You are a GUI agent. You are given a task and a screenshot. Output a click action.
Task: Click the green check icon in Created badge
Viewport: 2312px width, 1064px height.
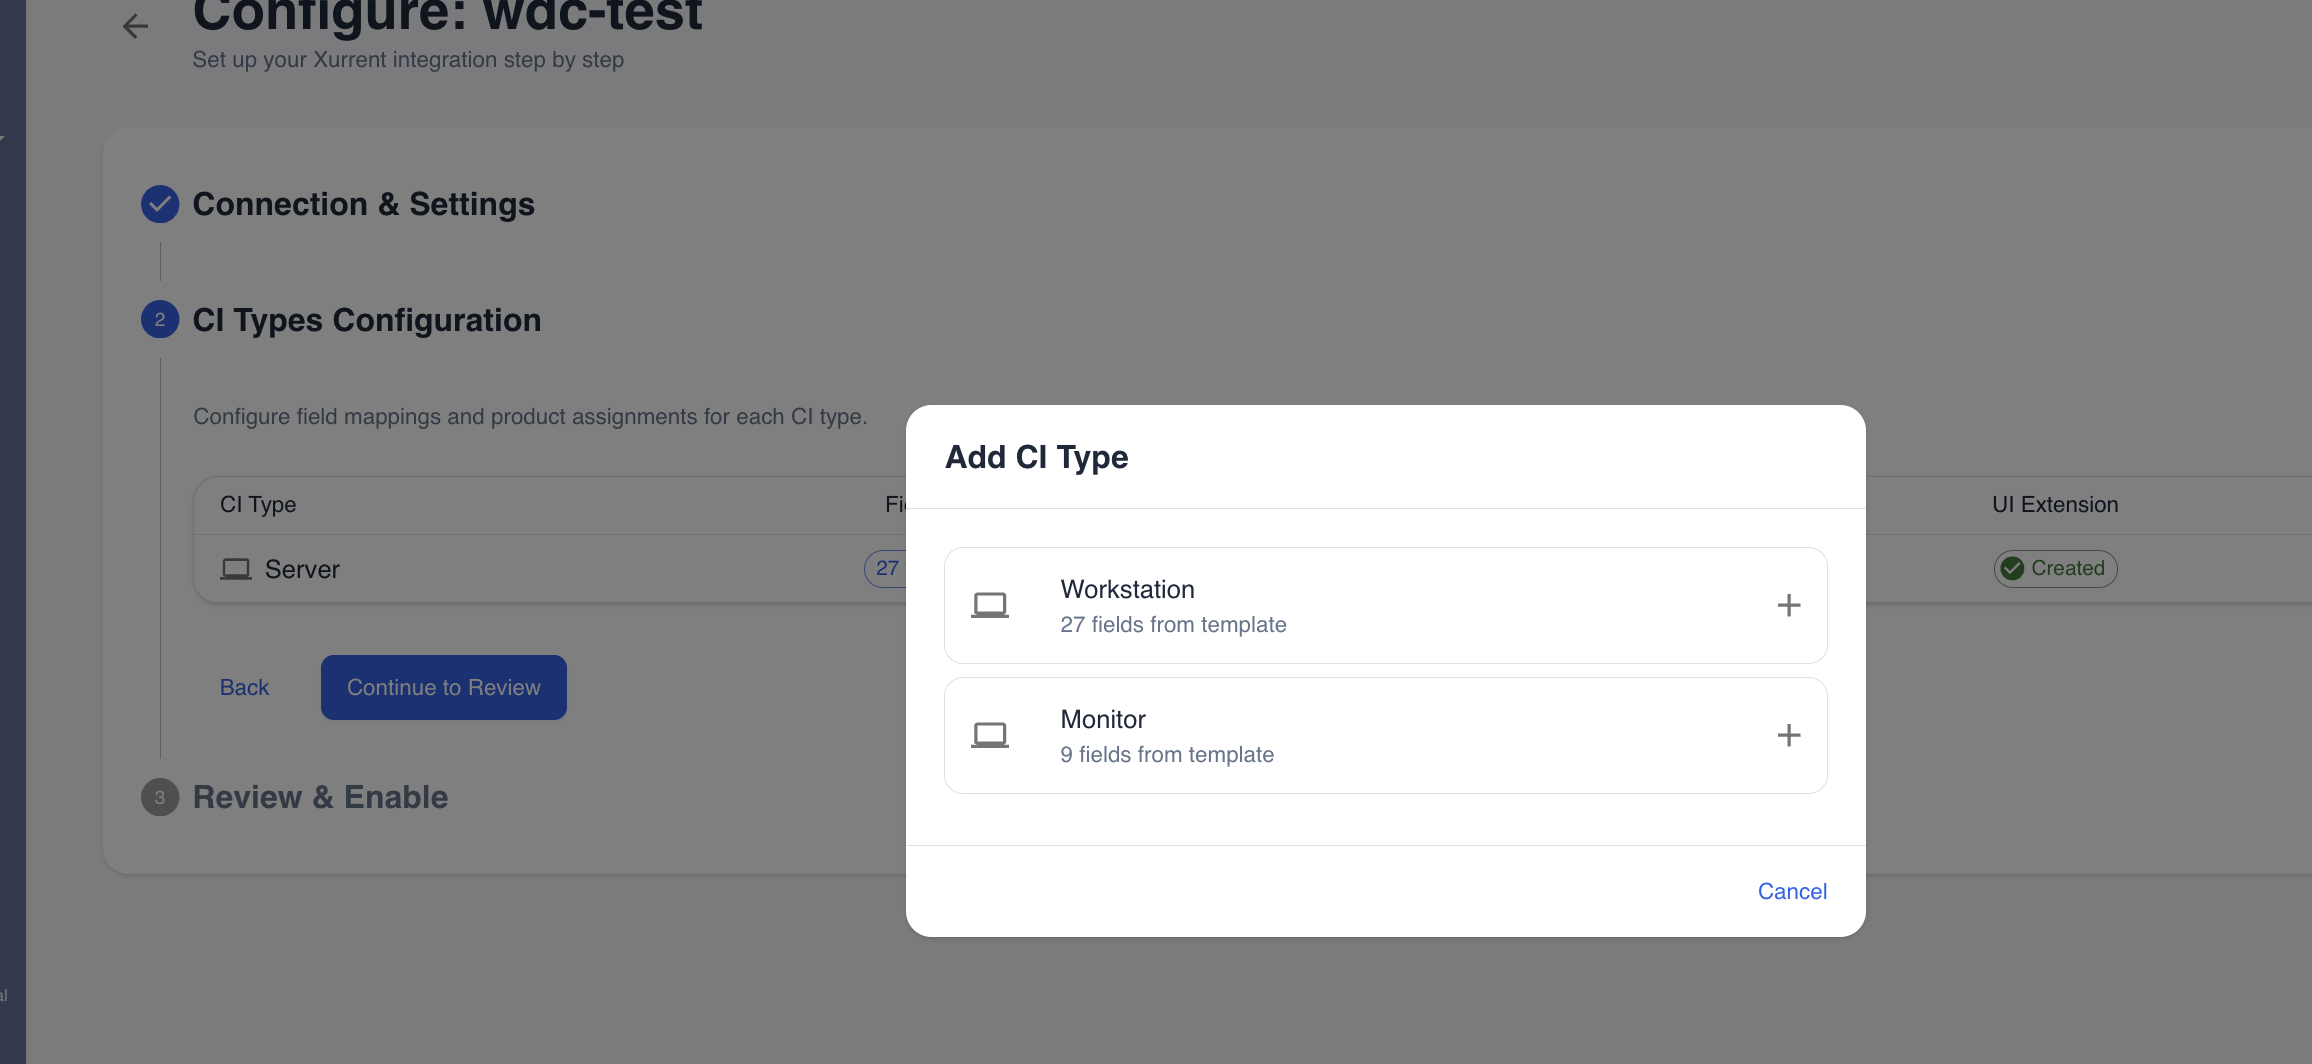[2013, 568]
